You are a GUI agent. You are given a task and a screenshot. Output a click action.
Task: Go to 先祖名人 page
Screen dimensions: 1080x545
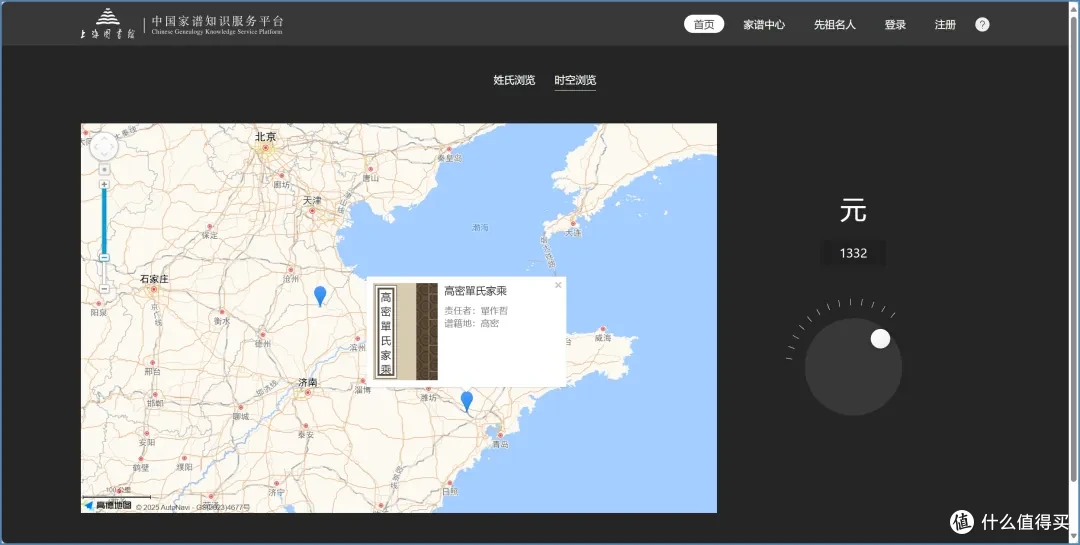(x=835, y=25)
